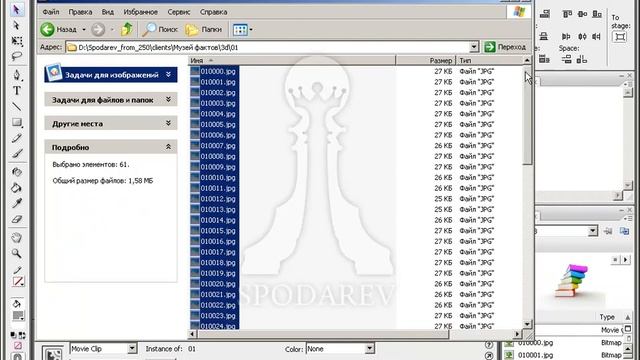Click the Black and White colors icon
Viewport: 640px width, 360px height.
click(x=13, y=335)
